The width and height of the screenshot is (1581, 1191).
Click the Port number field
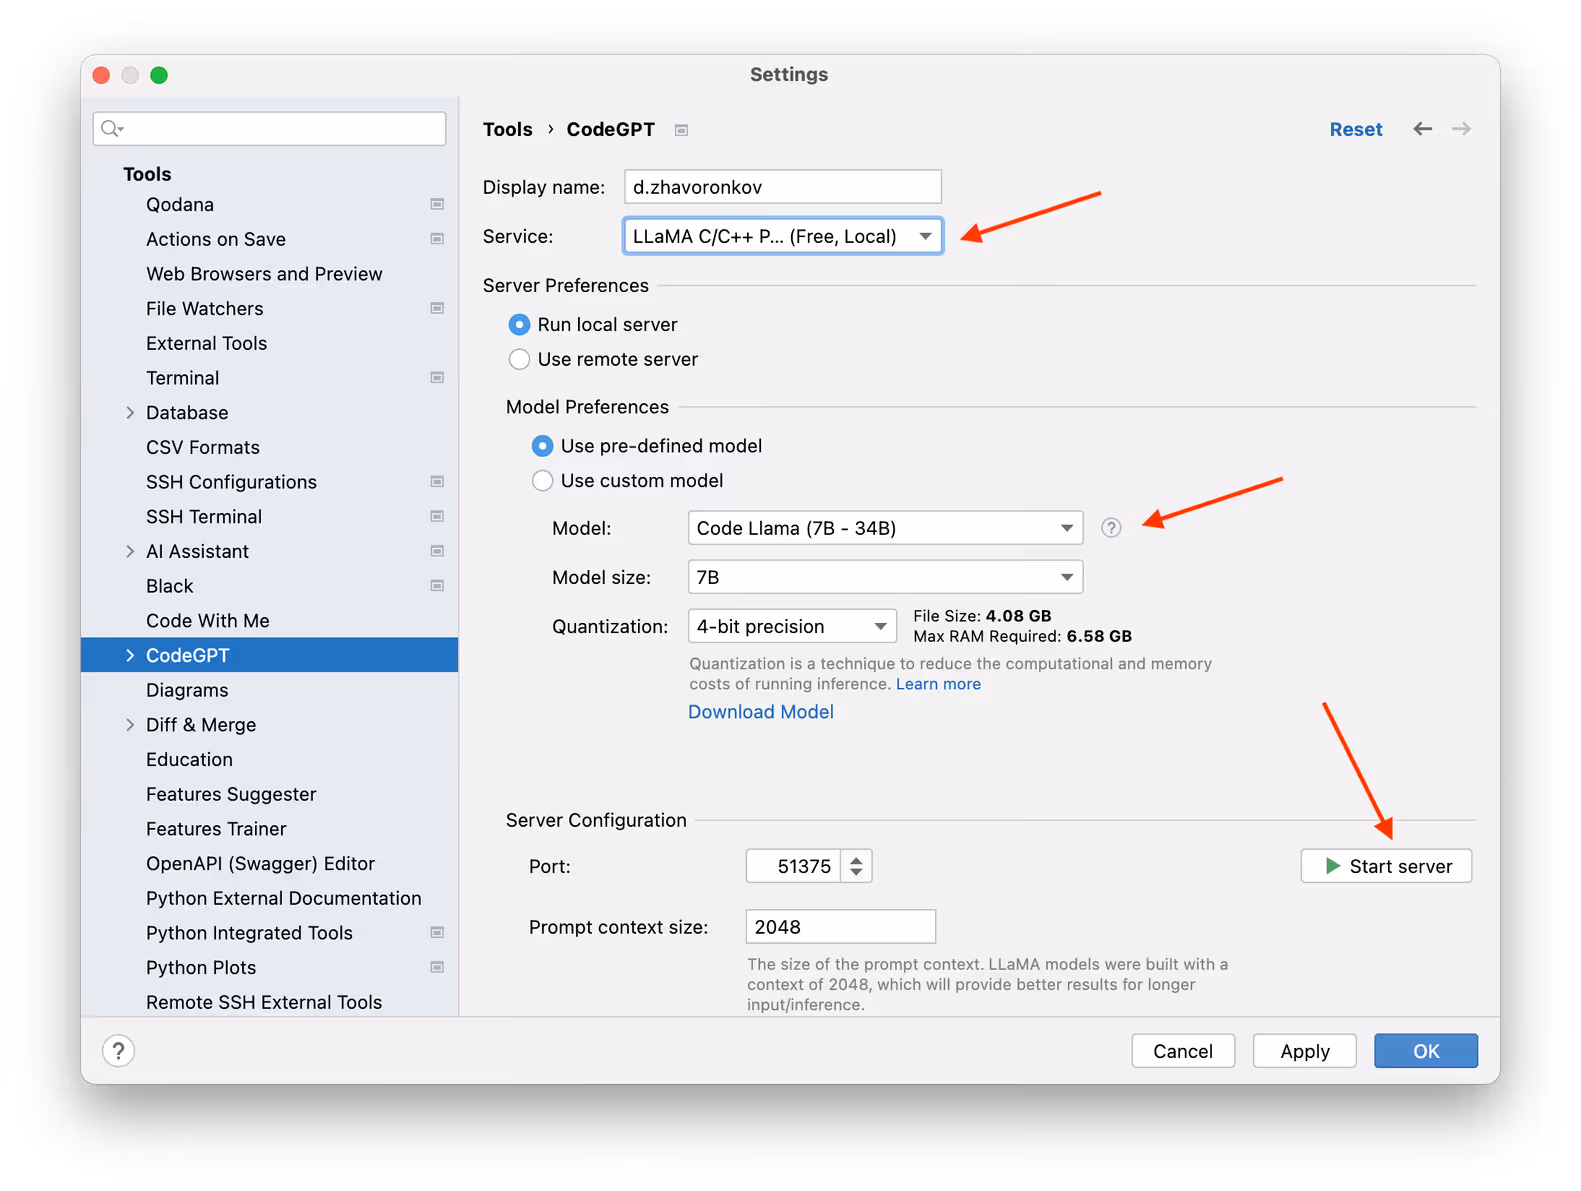pyautogui.click(x=794, y=866)
